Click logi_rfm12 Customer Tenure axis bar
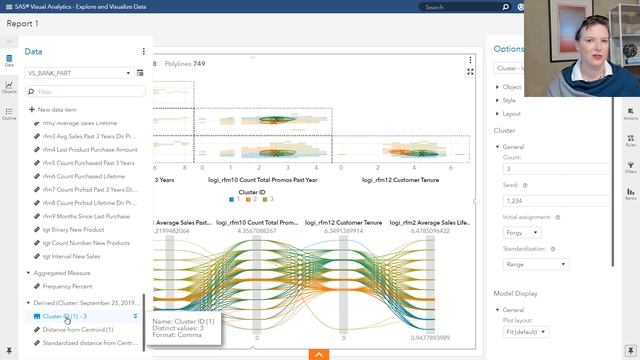This screenshot has height=360, width=640. point(344,284)
